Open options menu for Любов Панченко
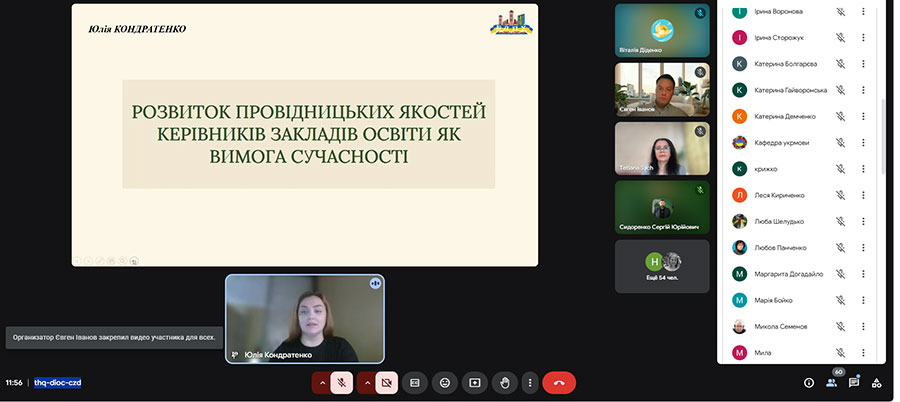 click(x=863, y=248)
